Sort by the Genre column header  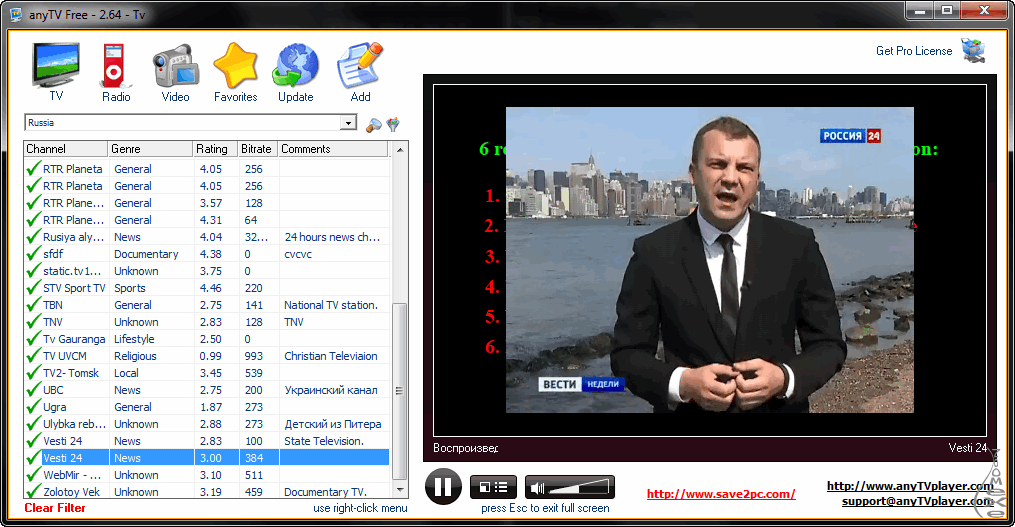[151, 149]
